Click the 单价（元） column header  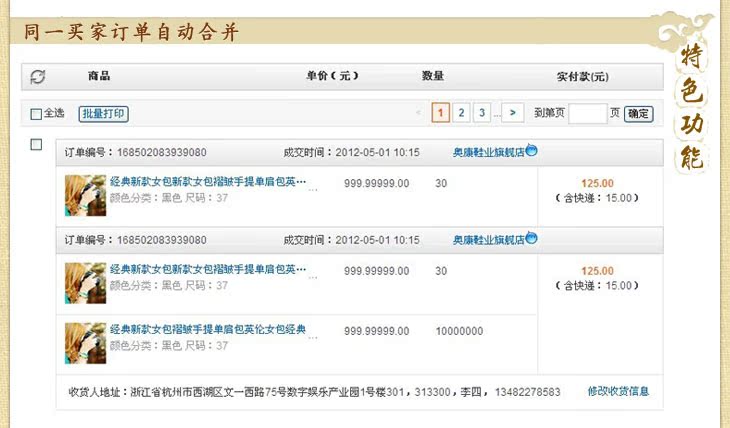332,76
